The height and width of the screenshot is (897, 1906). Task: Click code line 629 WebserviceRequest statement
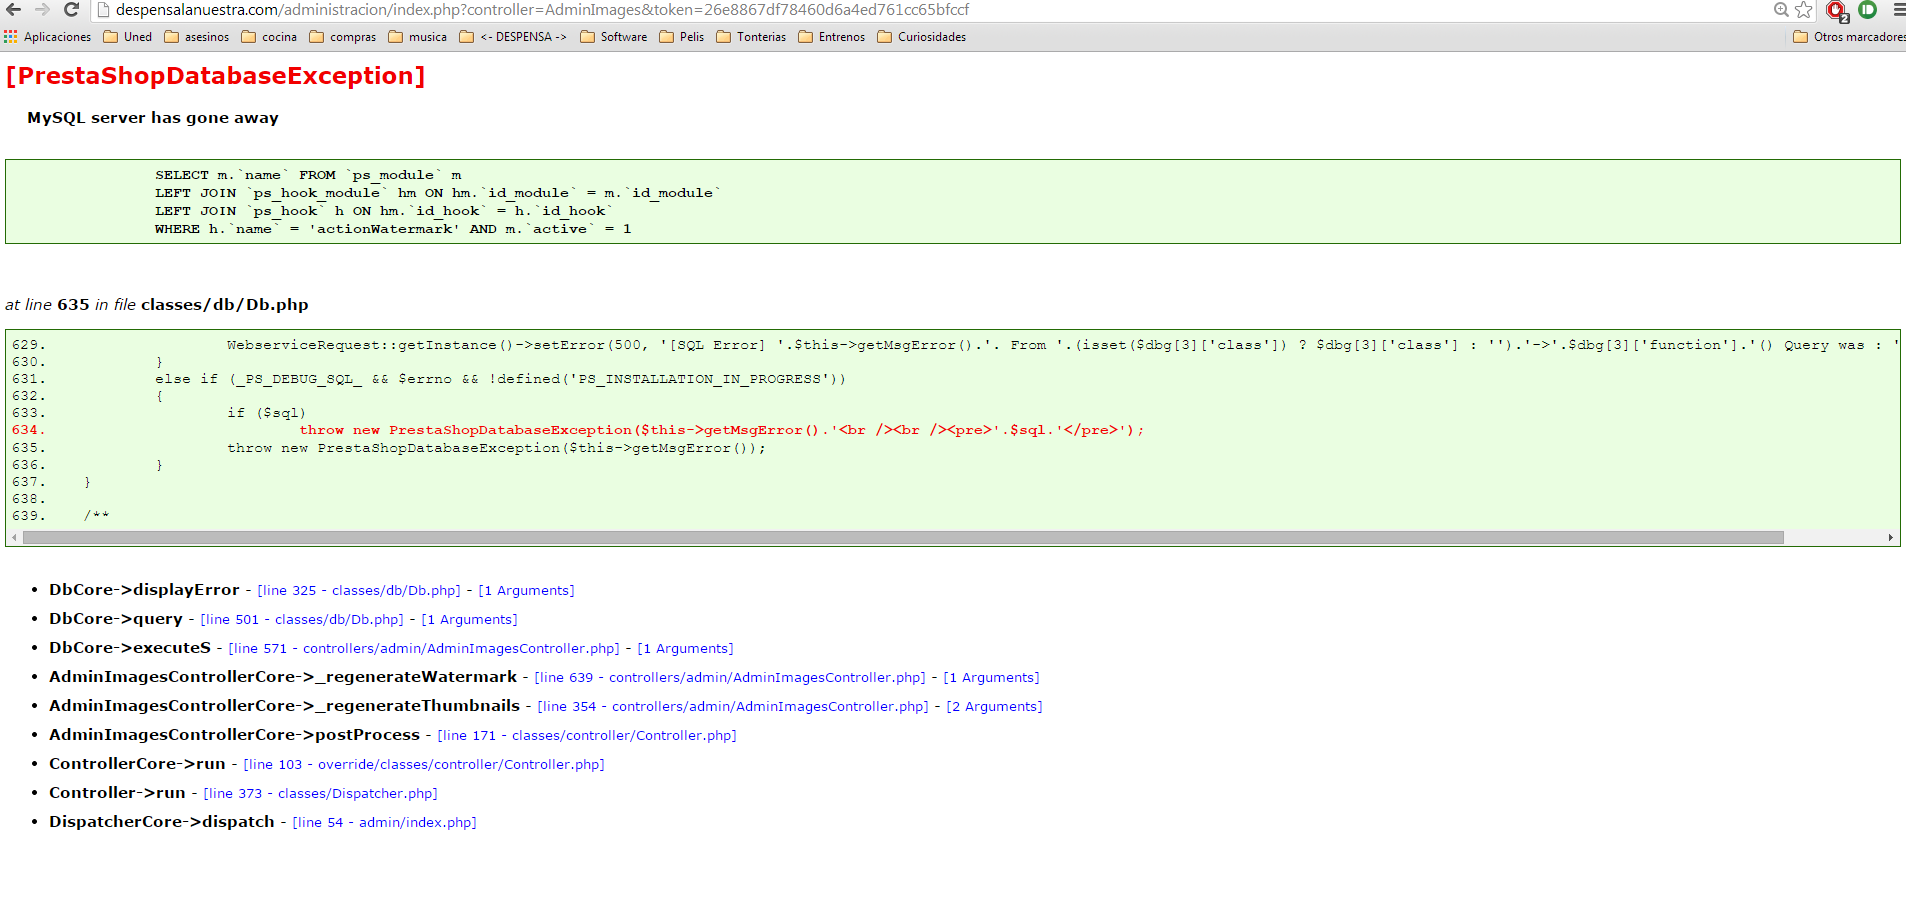[x=1062, y=345]
